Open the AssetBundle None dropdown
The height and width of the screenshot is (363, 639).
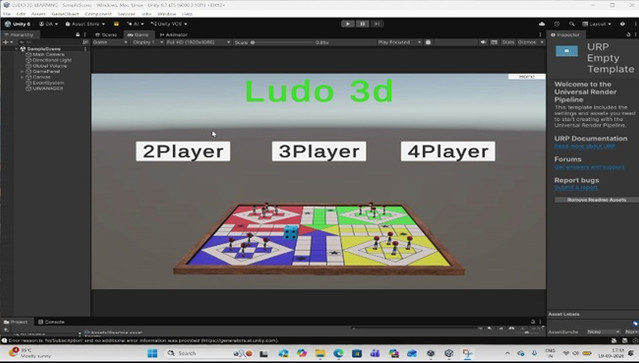[x=604, y=332]
